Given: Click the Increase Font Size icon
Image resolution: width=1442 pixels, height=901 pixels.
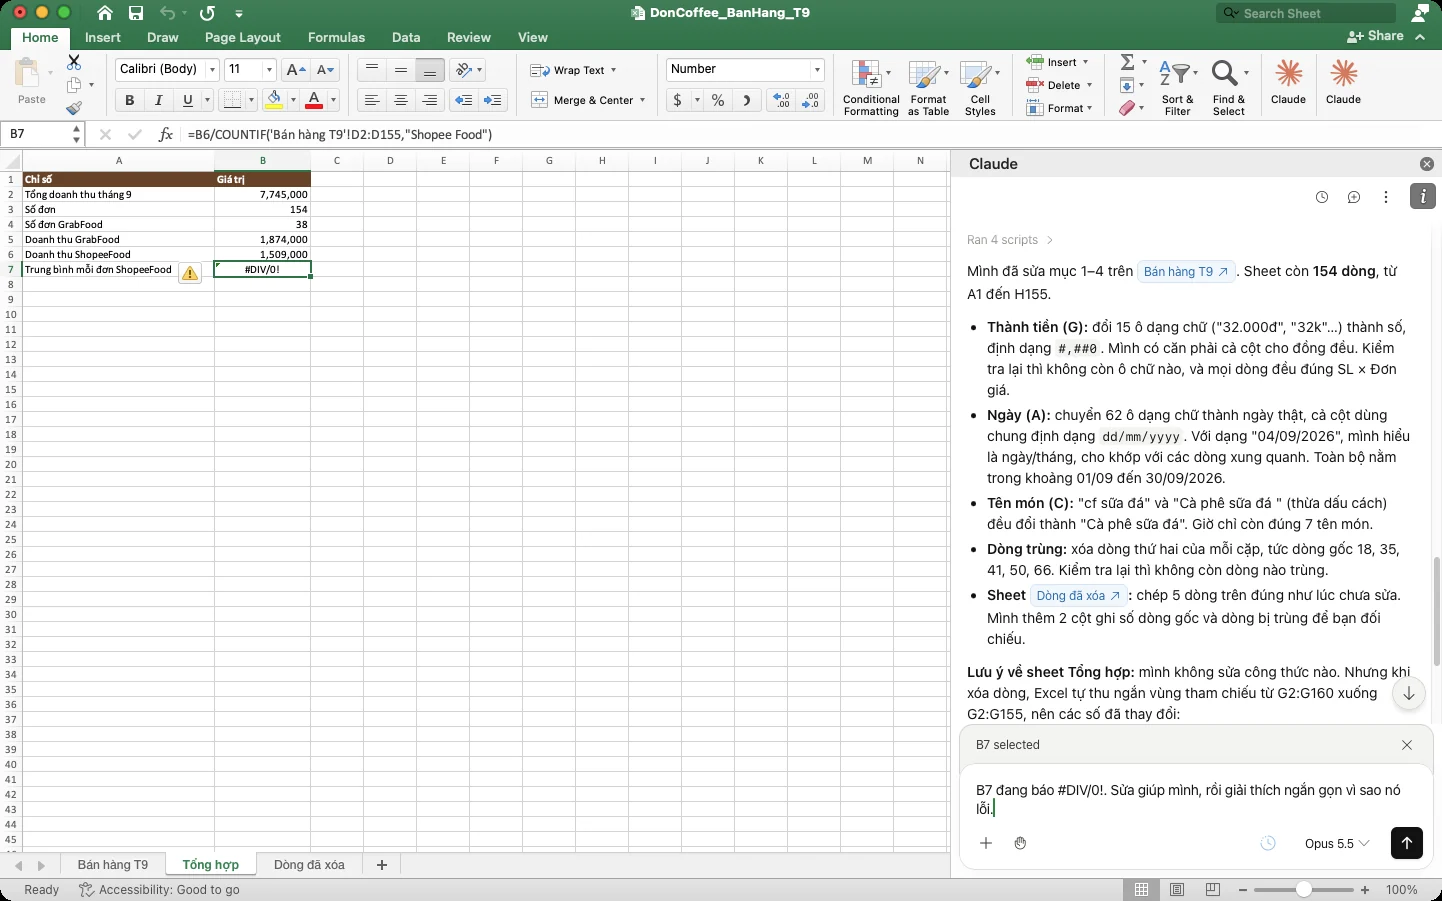Looking at the screenshot, I should pos(295,69).
